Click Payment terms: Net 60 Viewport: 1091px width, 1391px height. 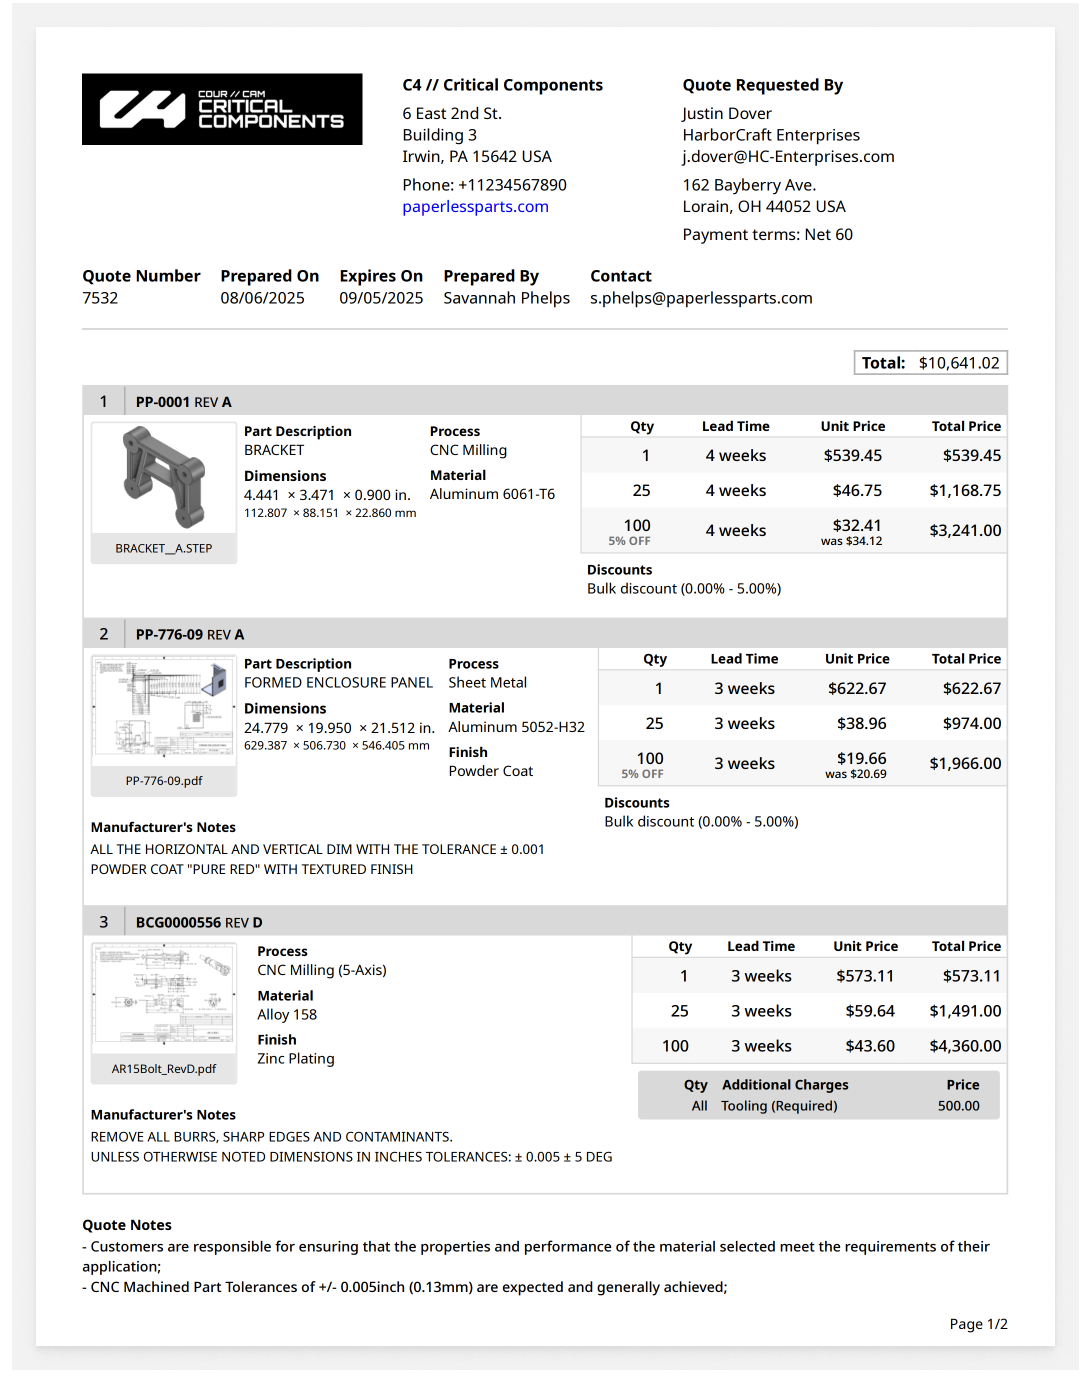coord(768,235)
